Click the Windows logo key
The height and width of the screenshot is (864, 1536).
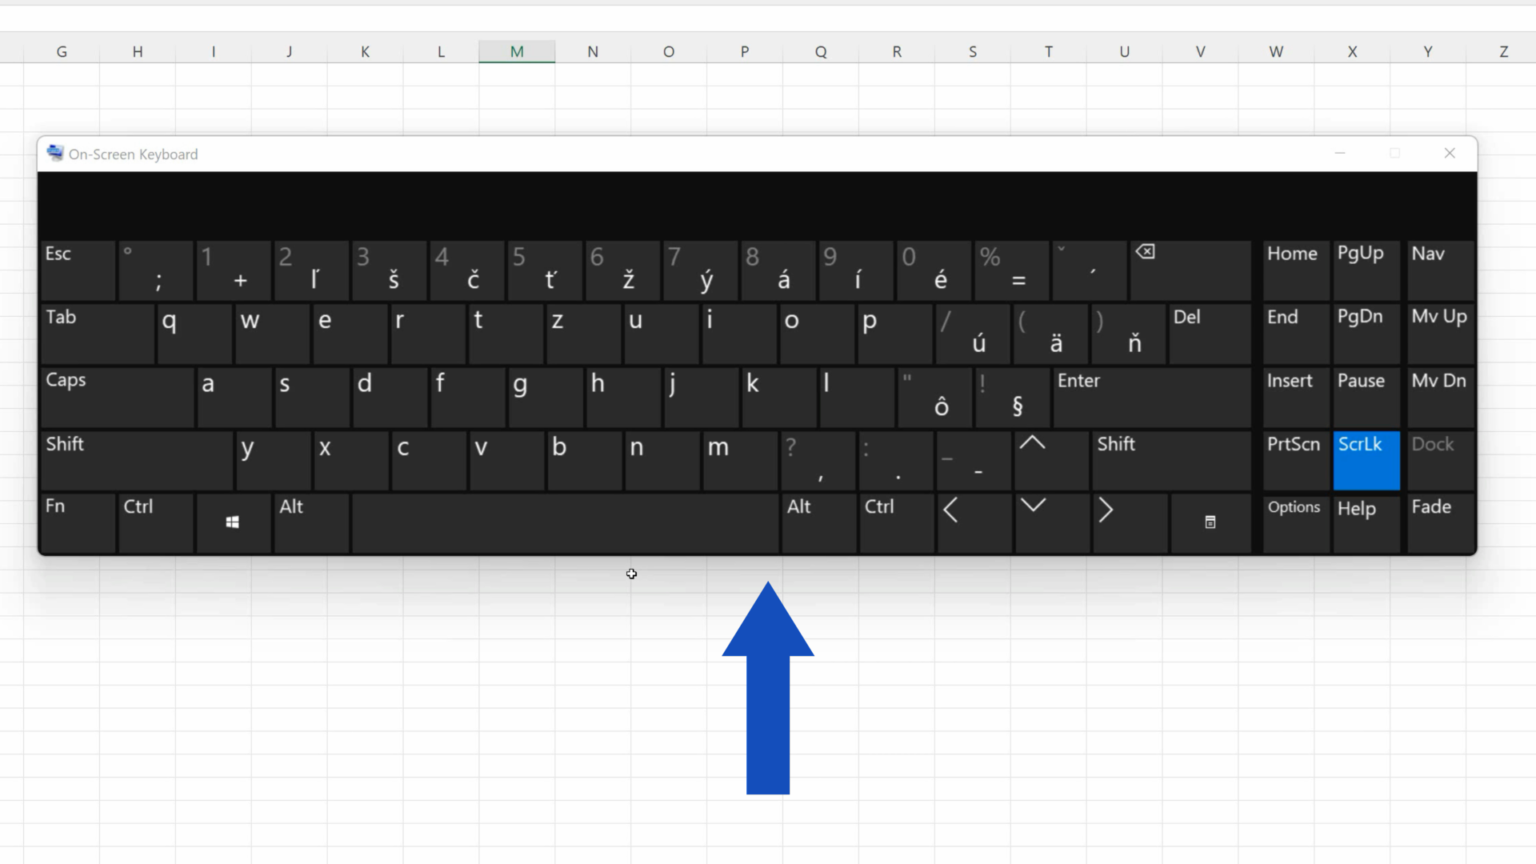232,522
